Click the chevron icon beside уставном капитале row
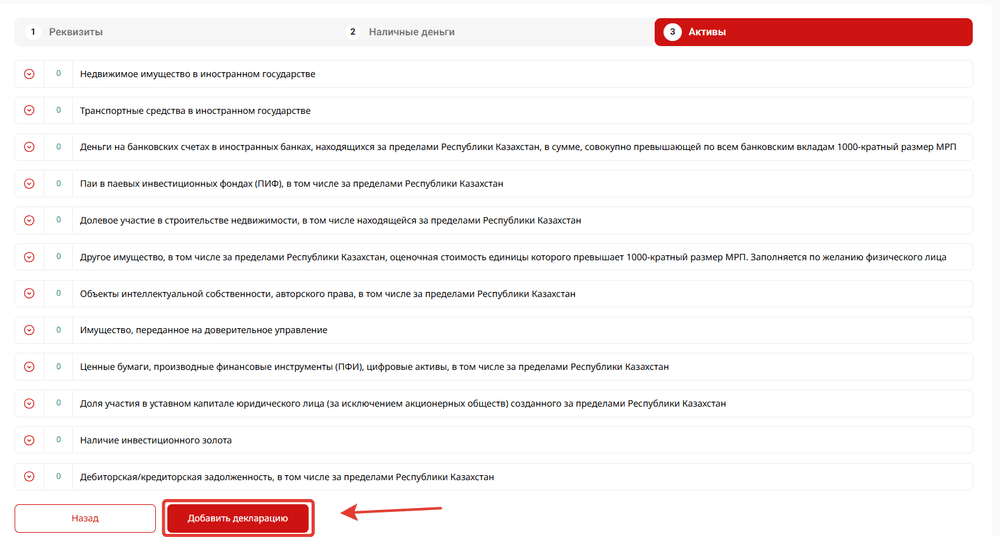The height and width of the screenshot is (537, 1000). pyautogui.click(x=29, y=403)
